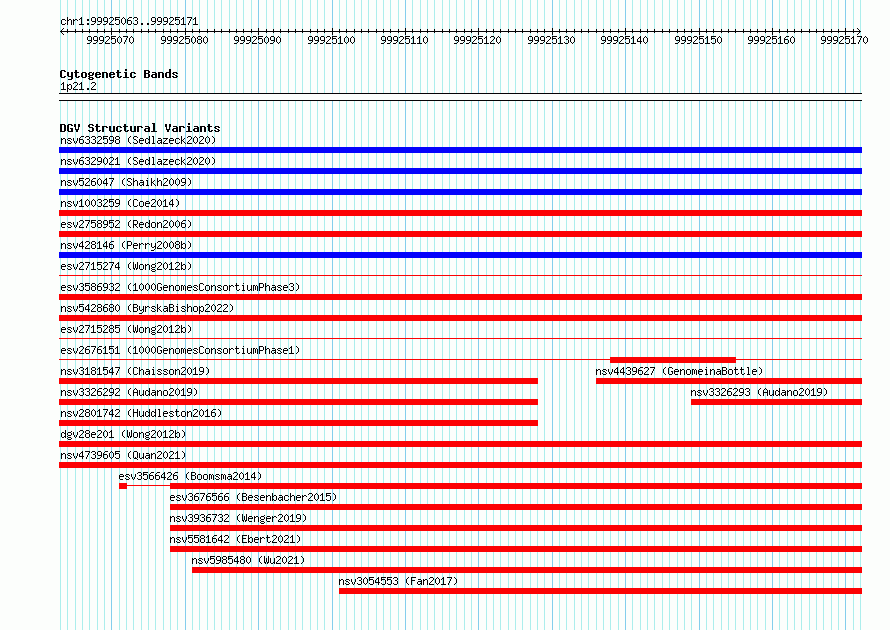The image size is (890, 630).
Task: Click ruler position 99925150
Action: tap(699, 40)
